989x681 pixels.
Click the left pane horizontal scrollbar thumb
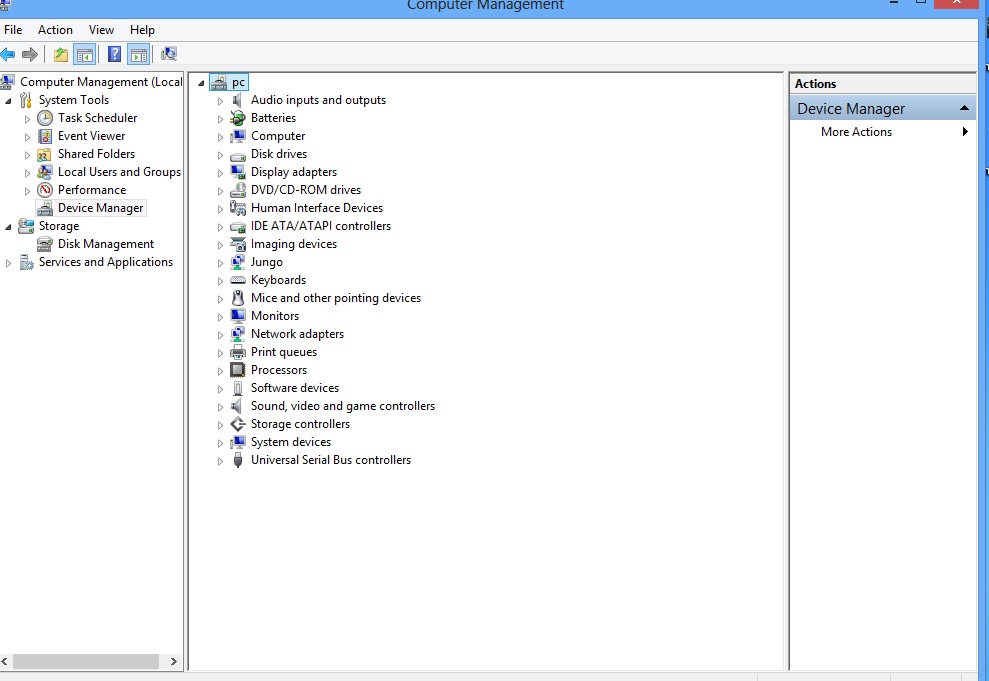point(86,661)
